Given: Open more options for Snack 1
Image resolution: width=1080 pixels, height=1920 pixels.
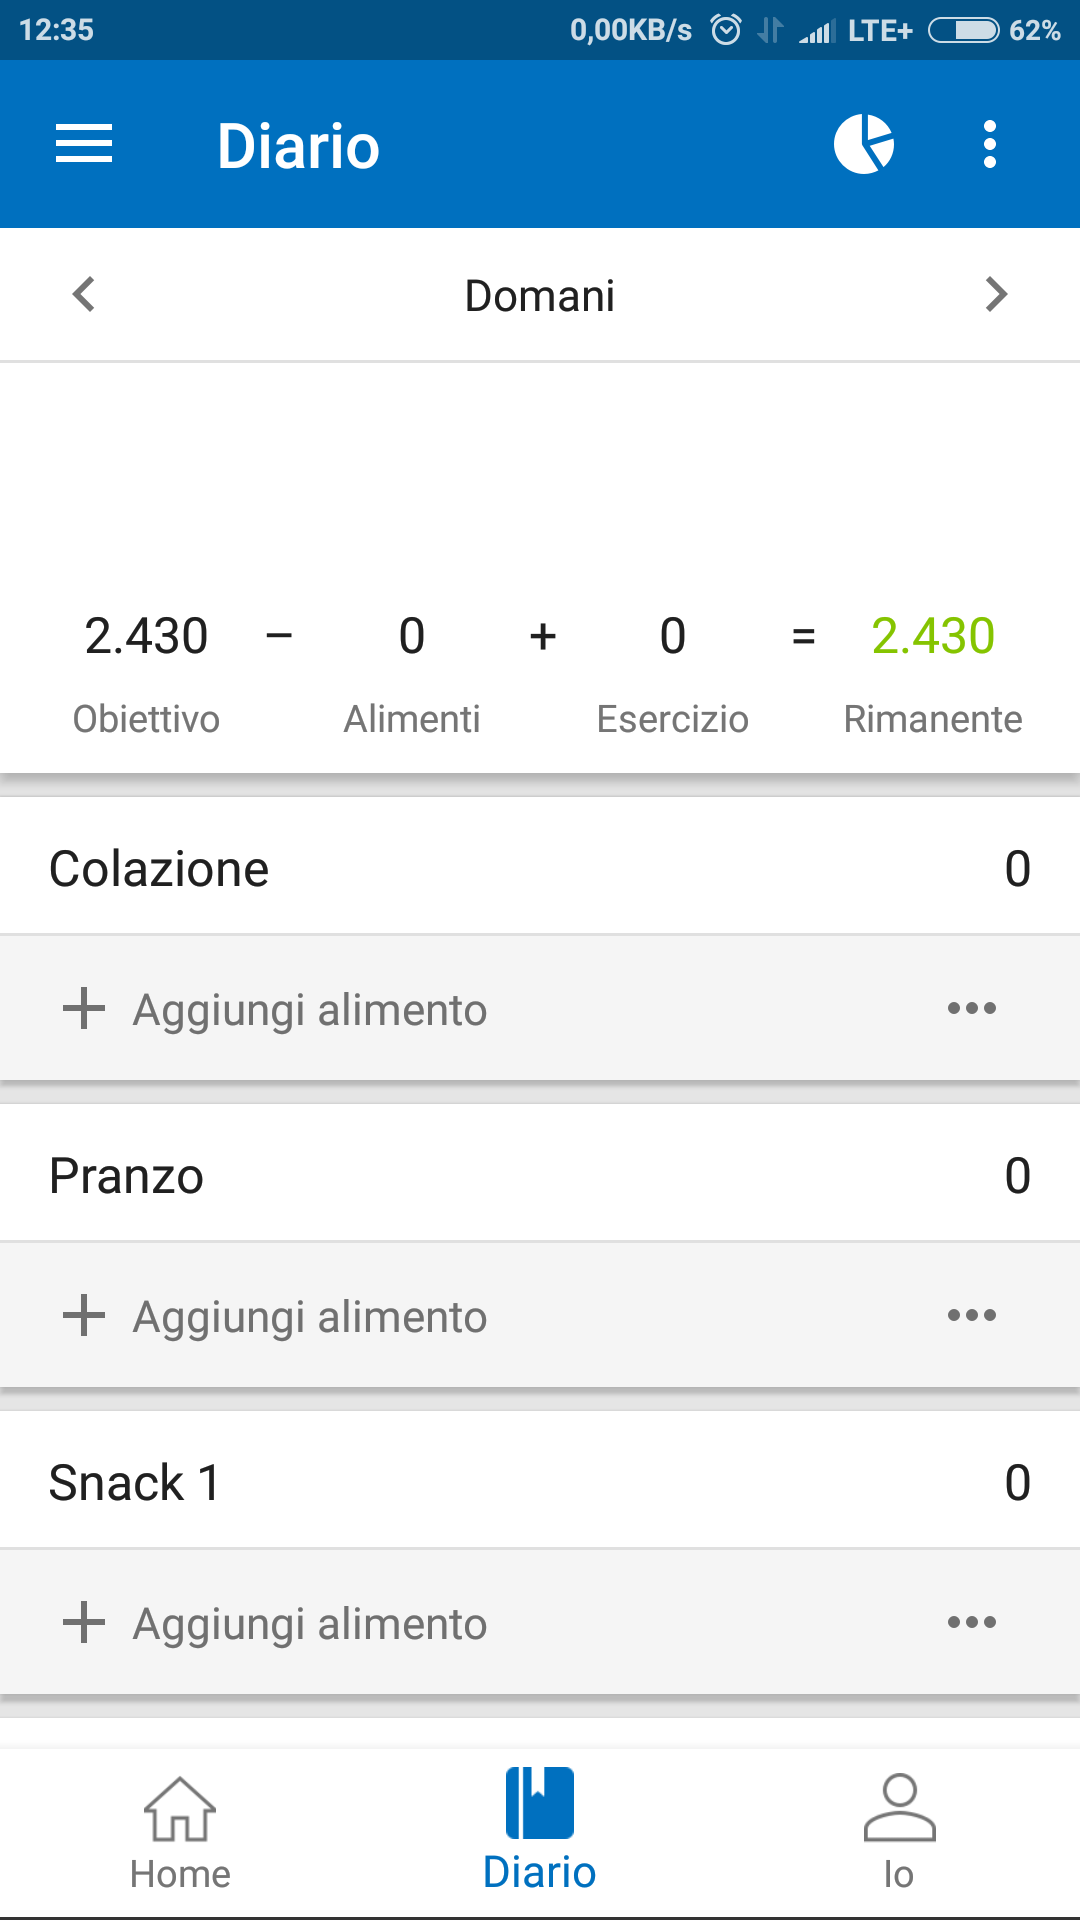Looking at the screenshot, I should (971, 1622).
